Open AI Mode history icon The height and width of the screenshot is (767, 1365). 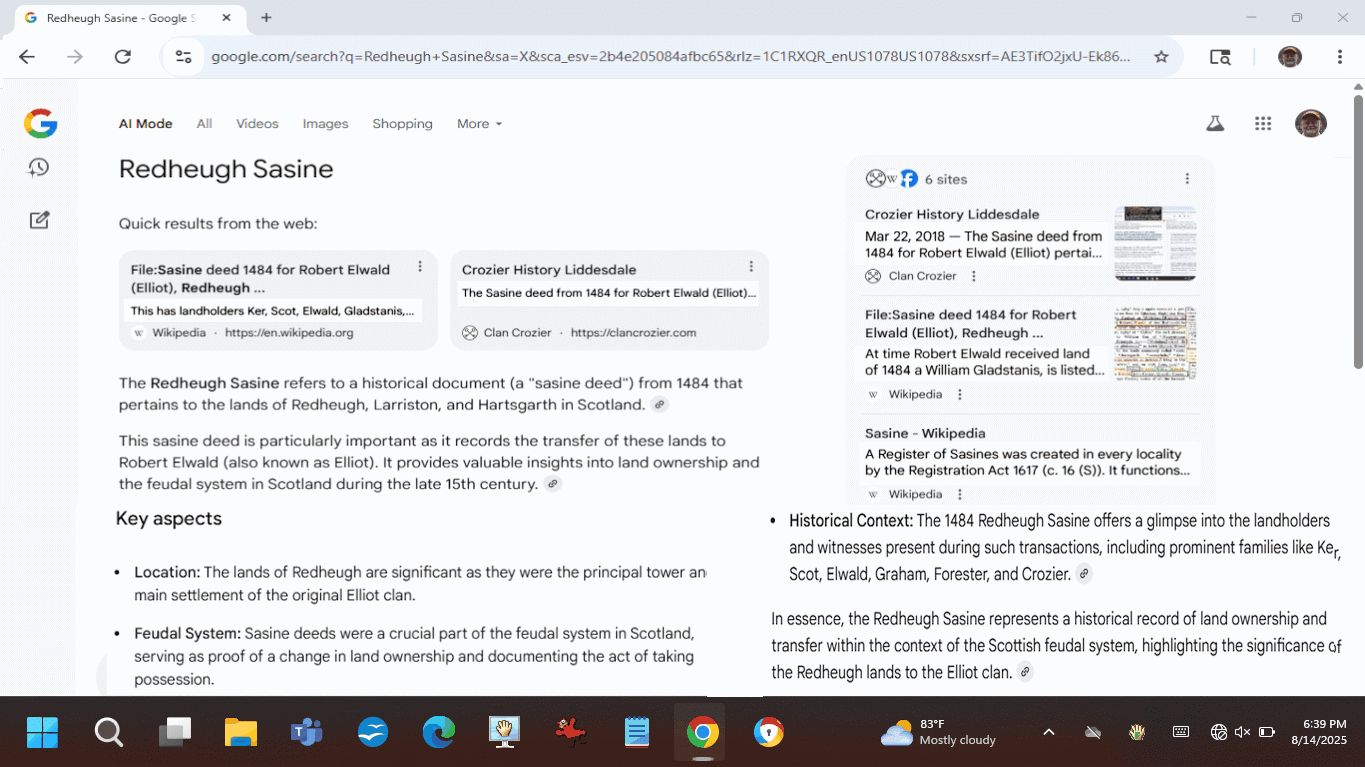point(39,168)
